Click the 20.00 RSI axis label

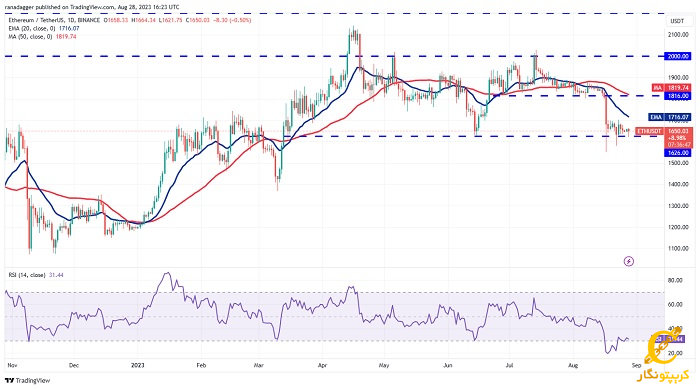676,353
